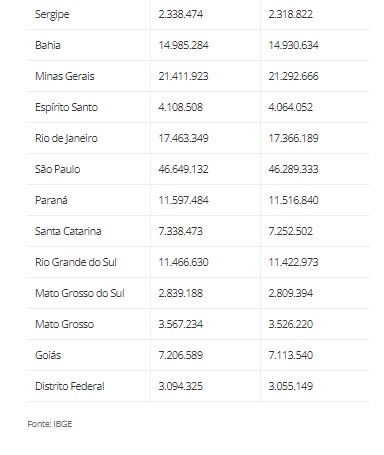Viewport: 384px width, 455px height.
Task: Select Mato Grosso value 3.567.234
Action: pyautogui.click(x=180, y=324)
